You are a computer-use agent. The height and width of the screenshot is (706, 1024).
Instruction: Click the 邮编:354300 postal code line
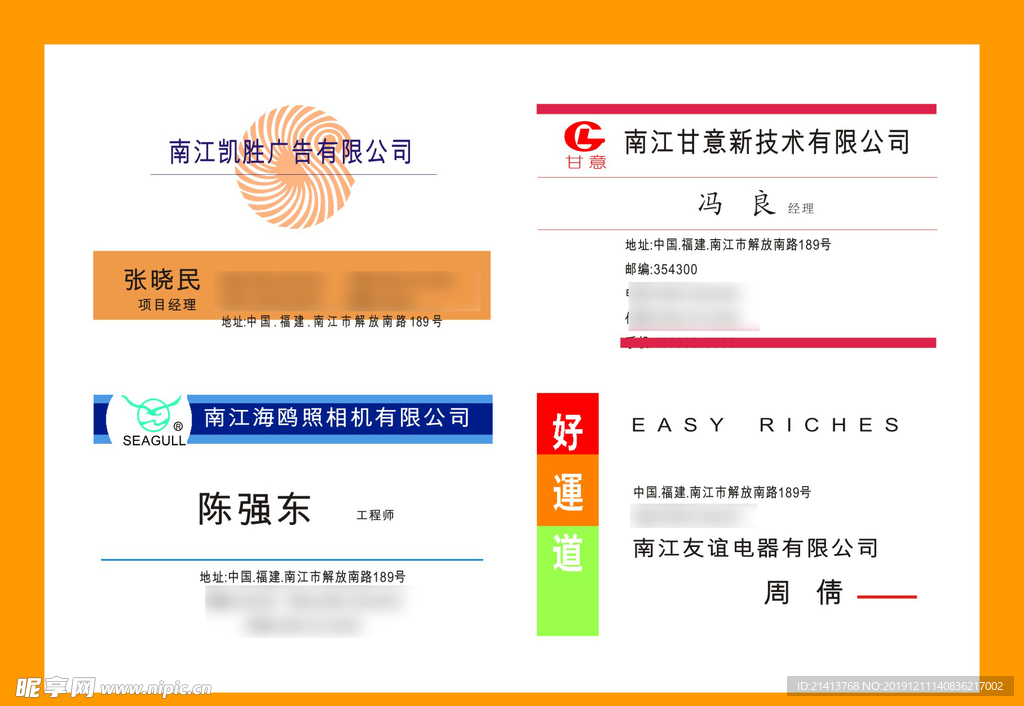click(661, 269)
